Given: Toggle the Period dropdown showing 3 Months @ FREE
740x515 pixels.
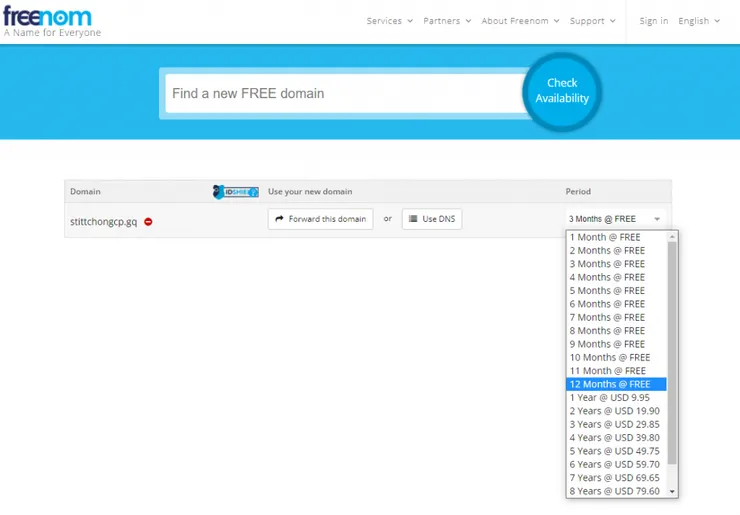Looking at the screenshot, I should tap(615, 219).
